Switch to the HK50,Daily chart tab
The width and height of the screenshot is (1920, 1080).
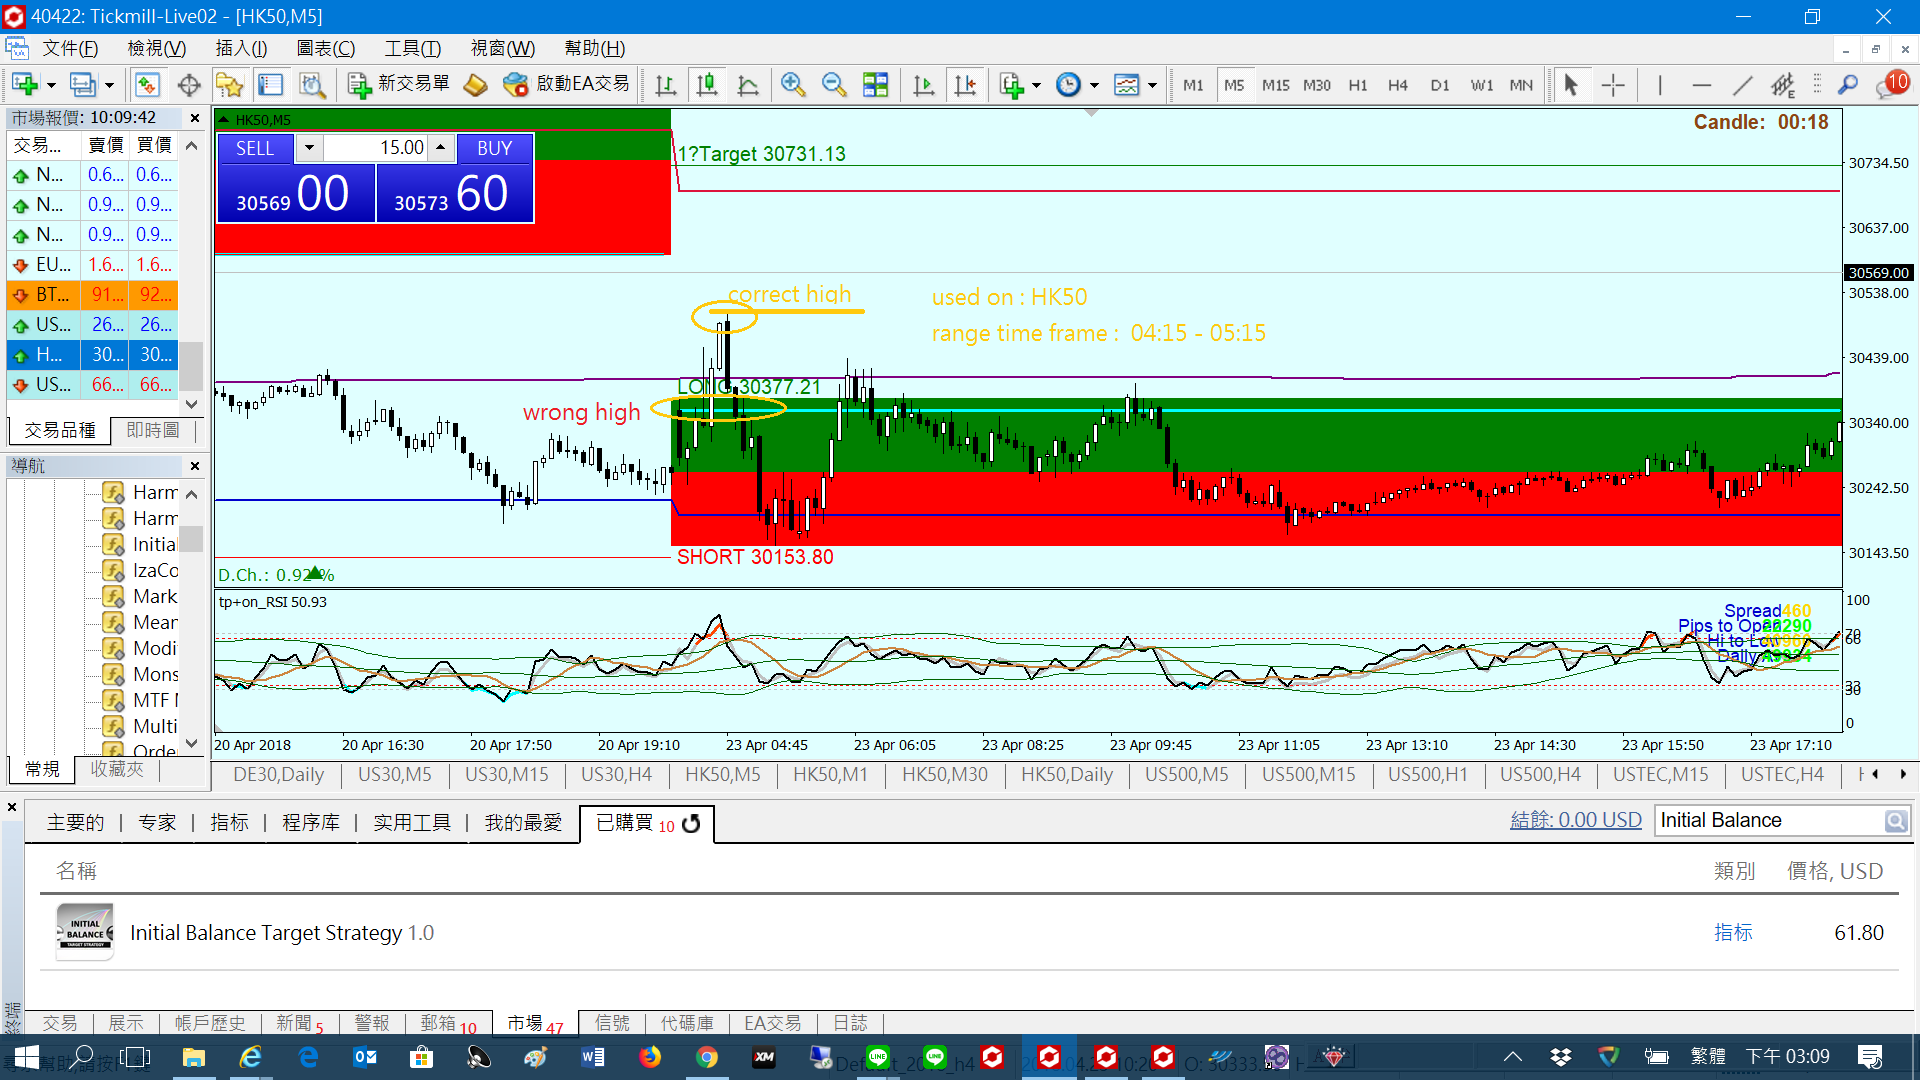(1066, 775)
